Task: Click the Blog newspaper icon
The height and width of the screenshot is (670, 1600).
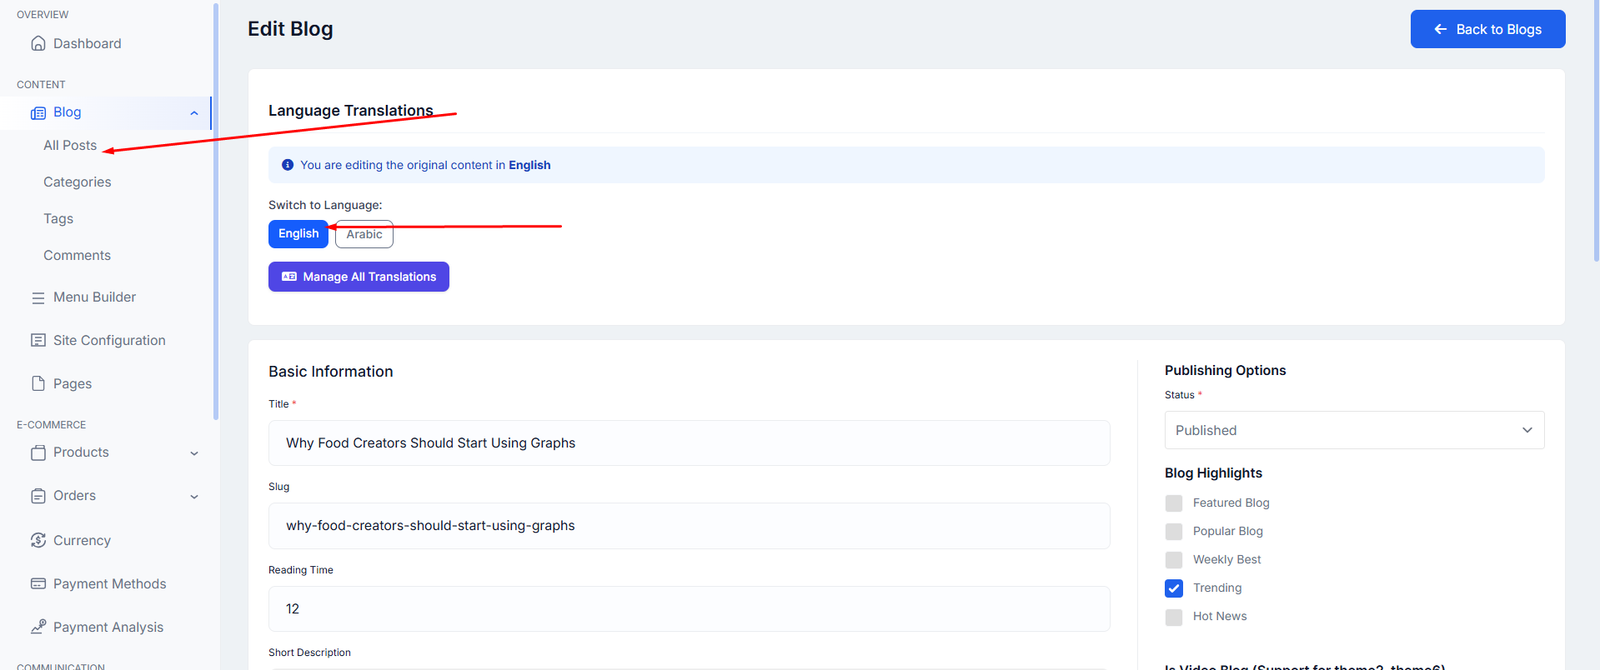Action: pyautogui.click(x=38, y=113)
